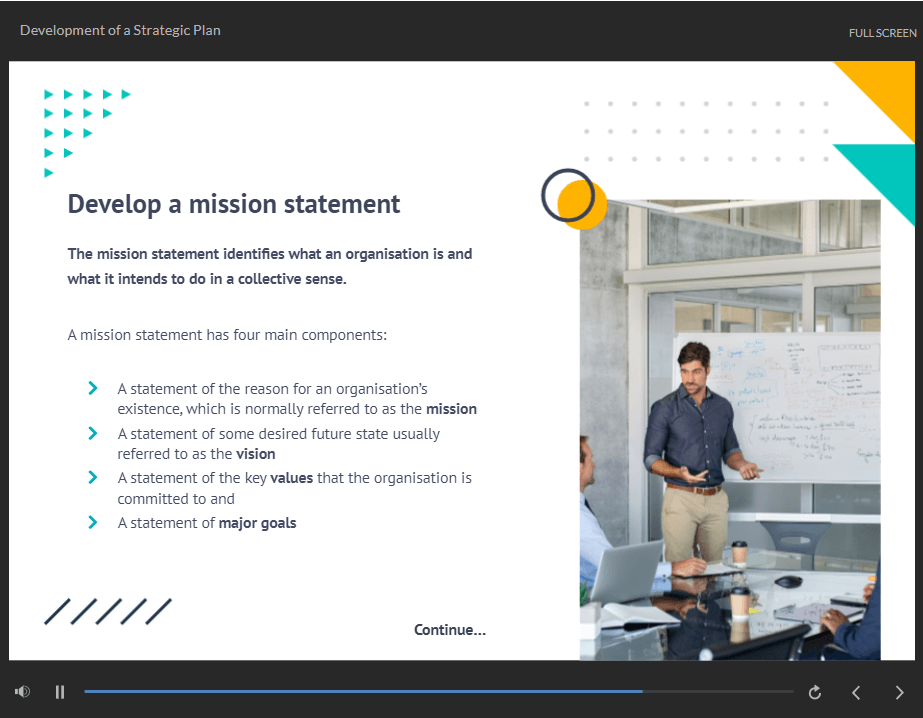Click the chevron beside the vision bullet
Screen dimensions: 923x718
tap(93, 433)
